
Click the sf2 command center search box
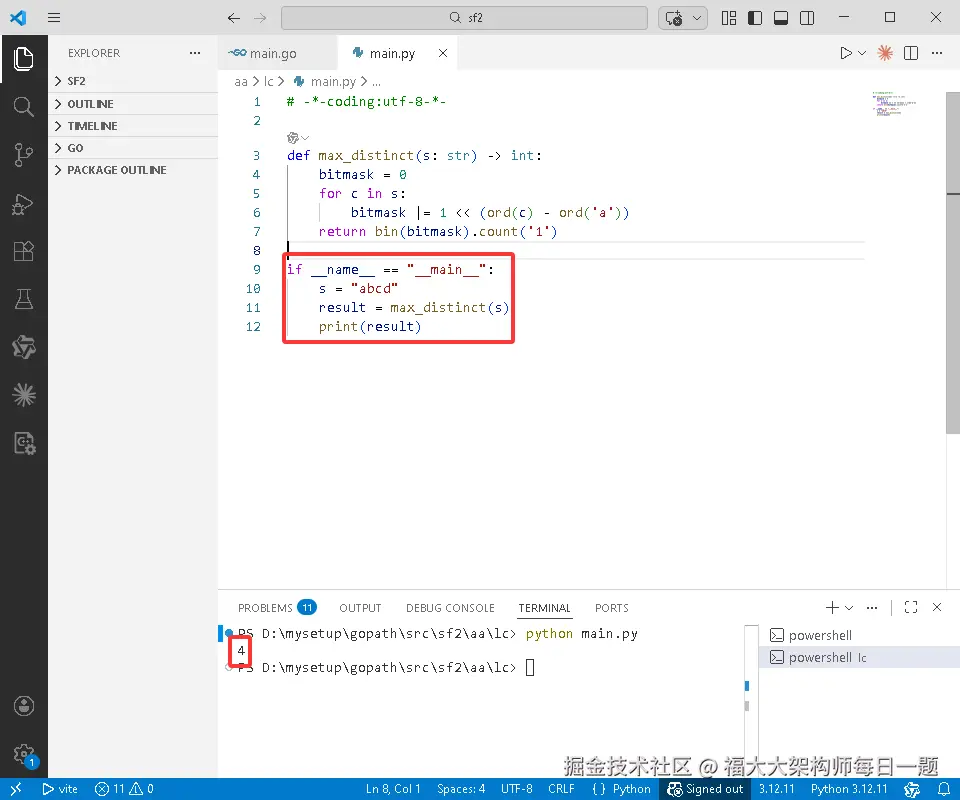click(x=464, y=18)
